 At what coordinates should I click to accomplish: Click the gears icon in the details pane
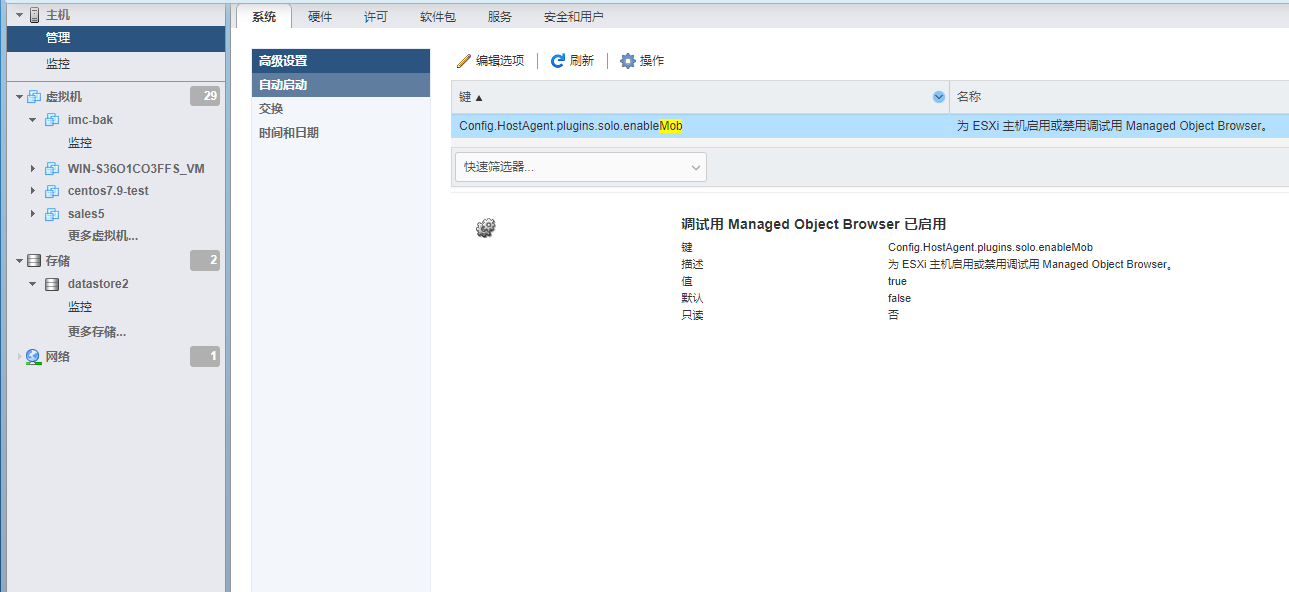click(x=486, y=228)
